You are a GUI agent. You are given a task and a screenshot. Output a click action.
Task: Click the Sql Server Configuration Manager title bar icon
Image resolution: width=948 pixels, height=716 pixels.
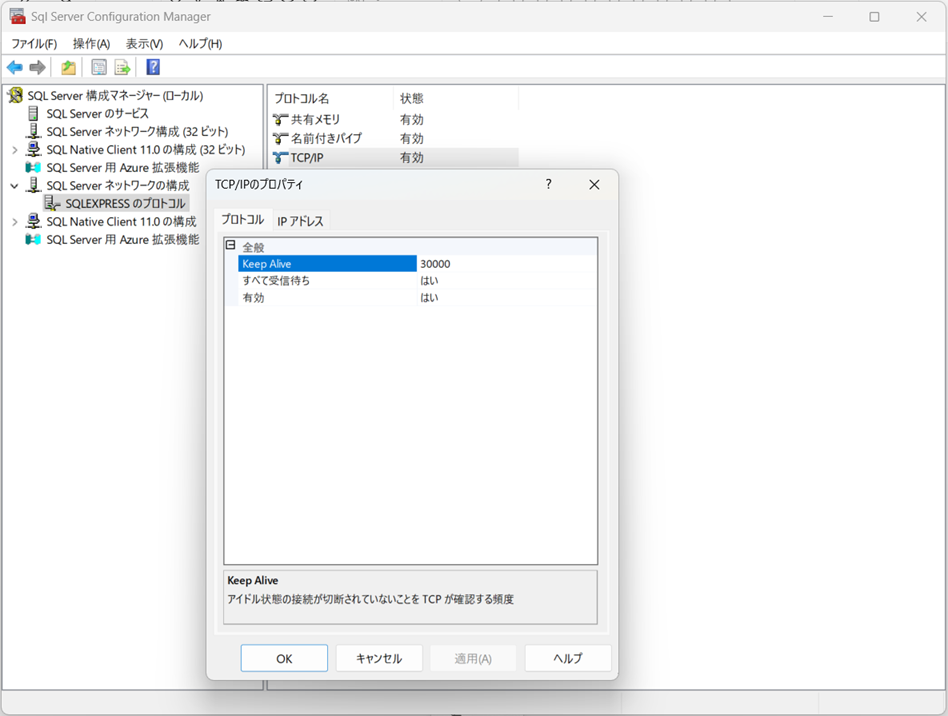pyautogui.click(x=17, y=16)
